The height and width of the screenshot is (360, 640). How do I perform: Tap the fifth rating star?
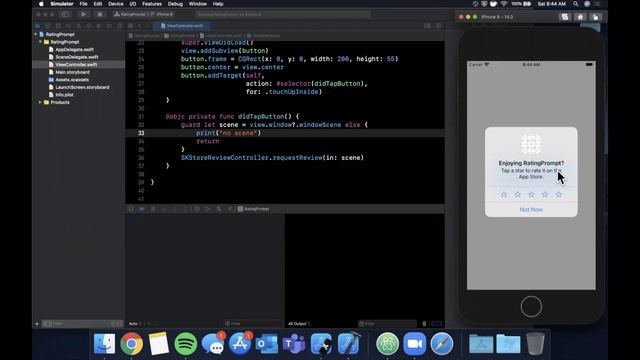coord(559,195)
